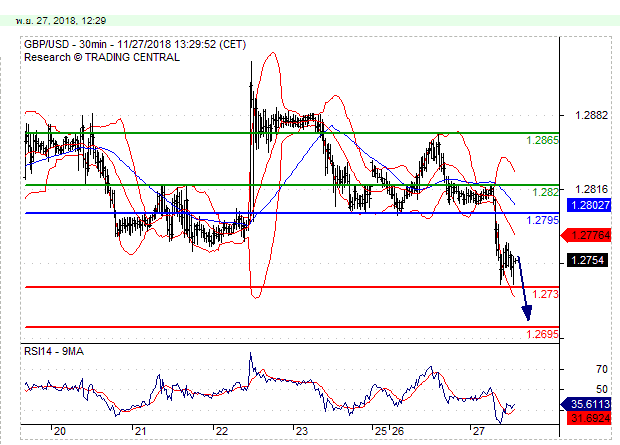
Task: Click the blue 1.2795 pivot label
Action: (542, 220)
